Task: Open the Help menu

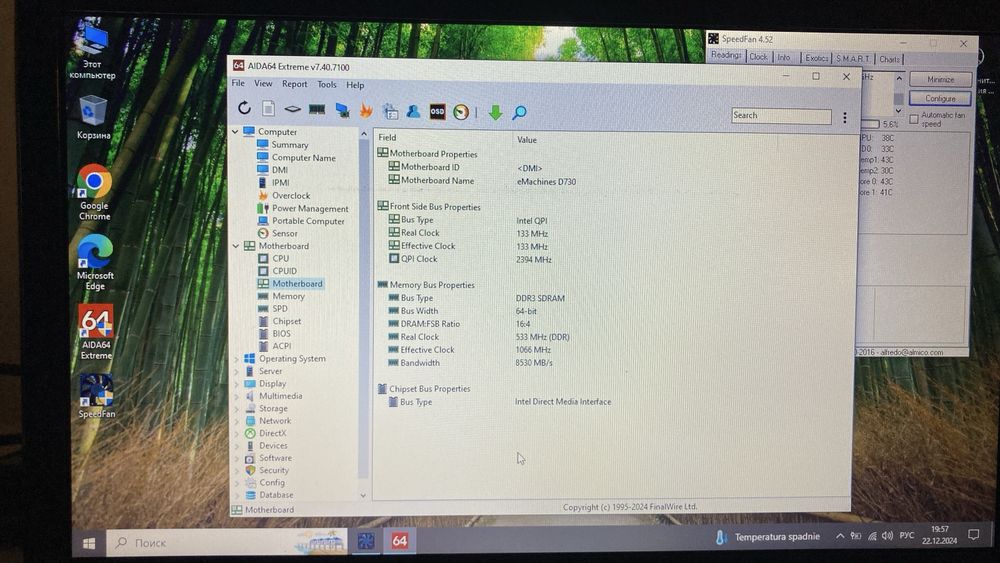Action: pos(355,85)
